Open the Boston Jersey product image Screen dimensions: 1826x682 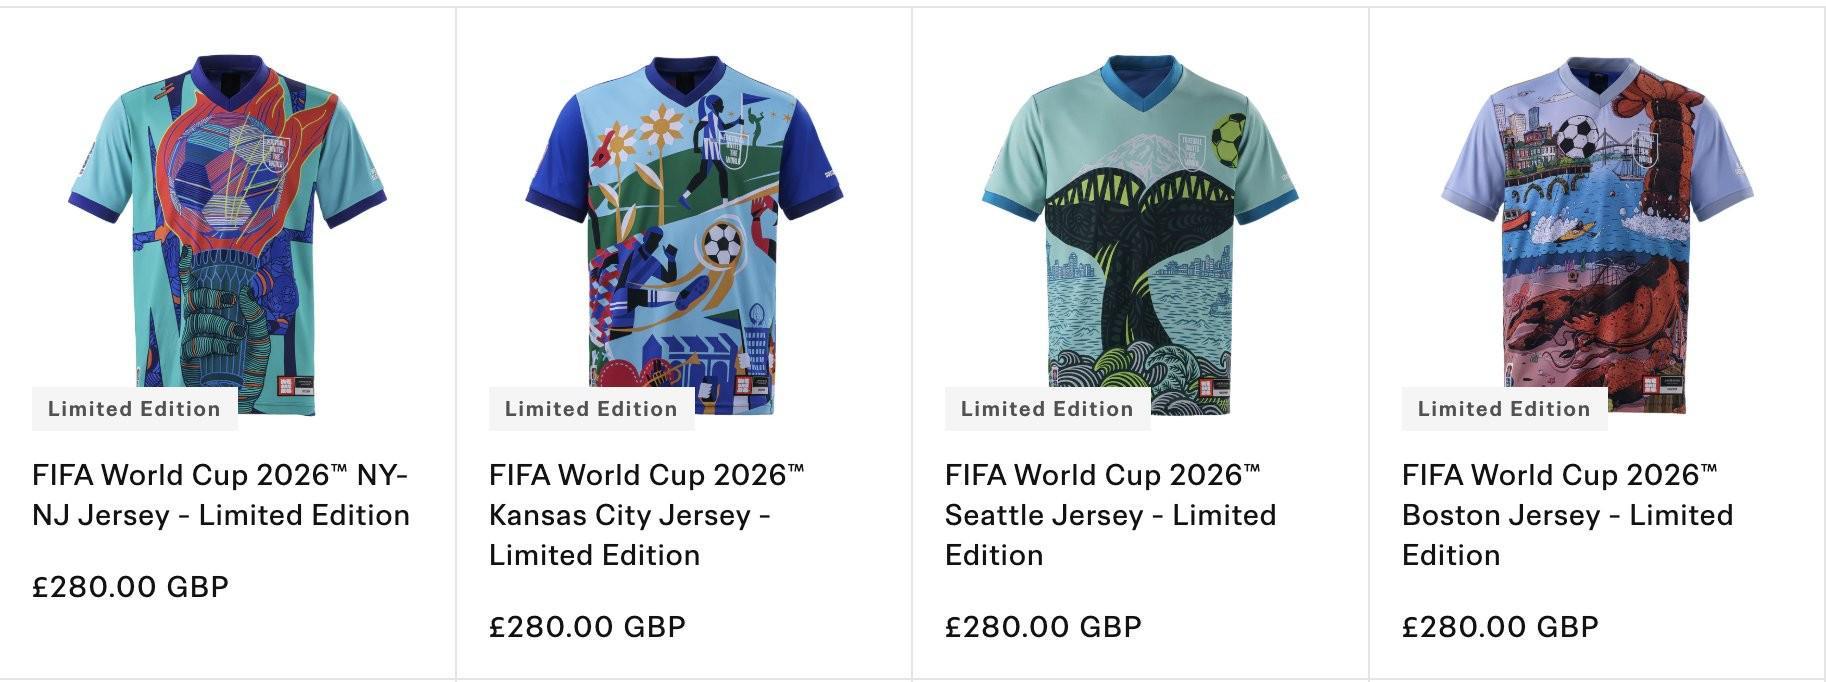click(1597, 235)
